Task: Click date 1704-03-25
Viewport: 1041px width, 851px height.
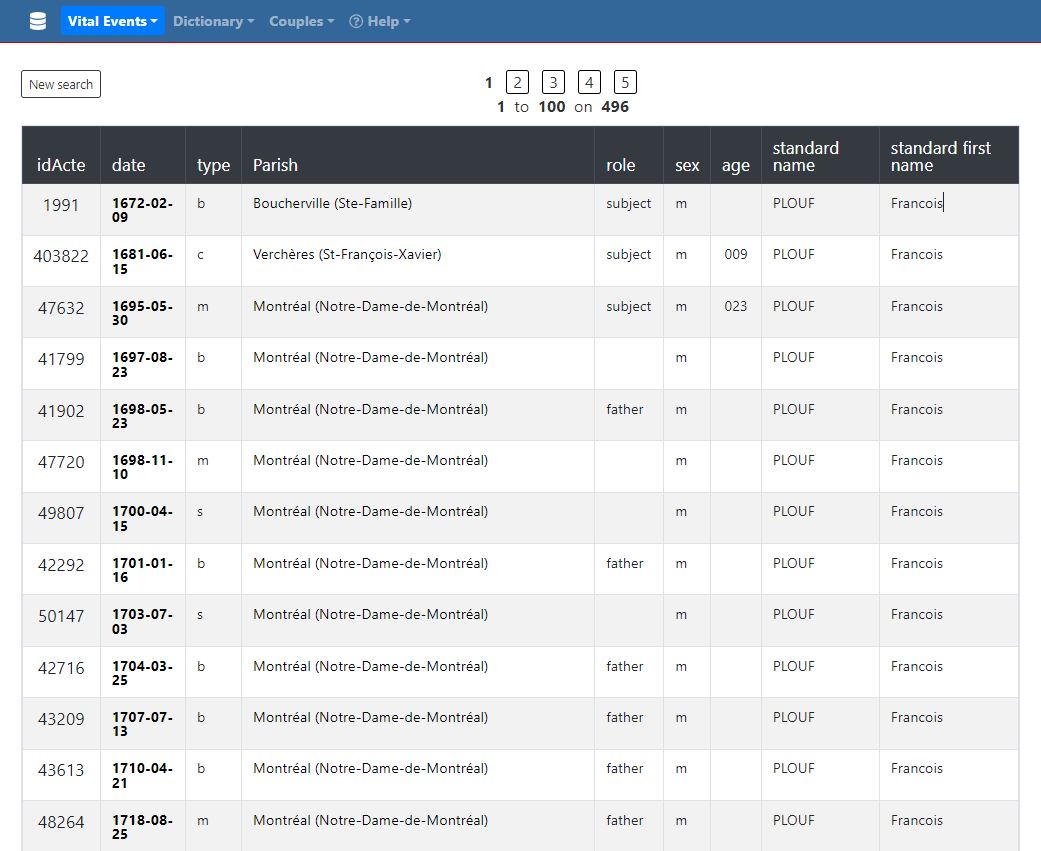Action: point(142,672)
